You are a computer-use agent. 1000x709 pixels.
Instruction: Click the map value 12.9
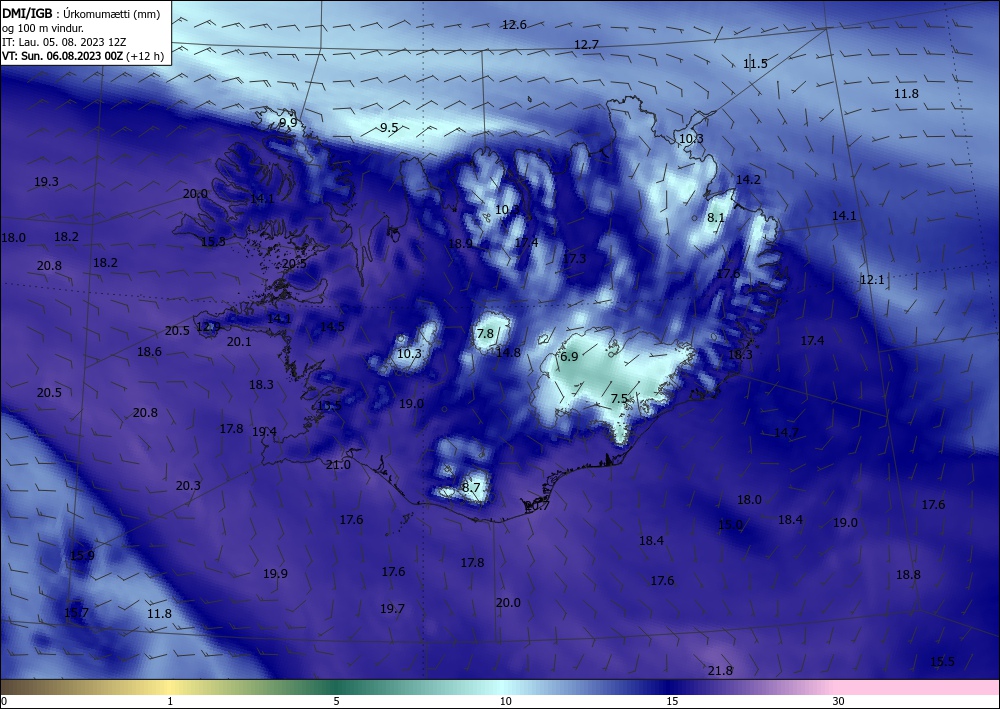209,327
